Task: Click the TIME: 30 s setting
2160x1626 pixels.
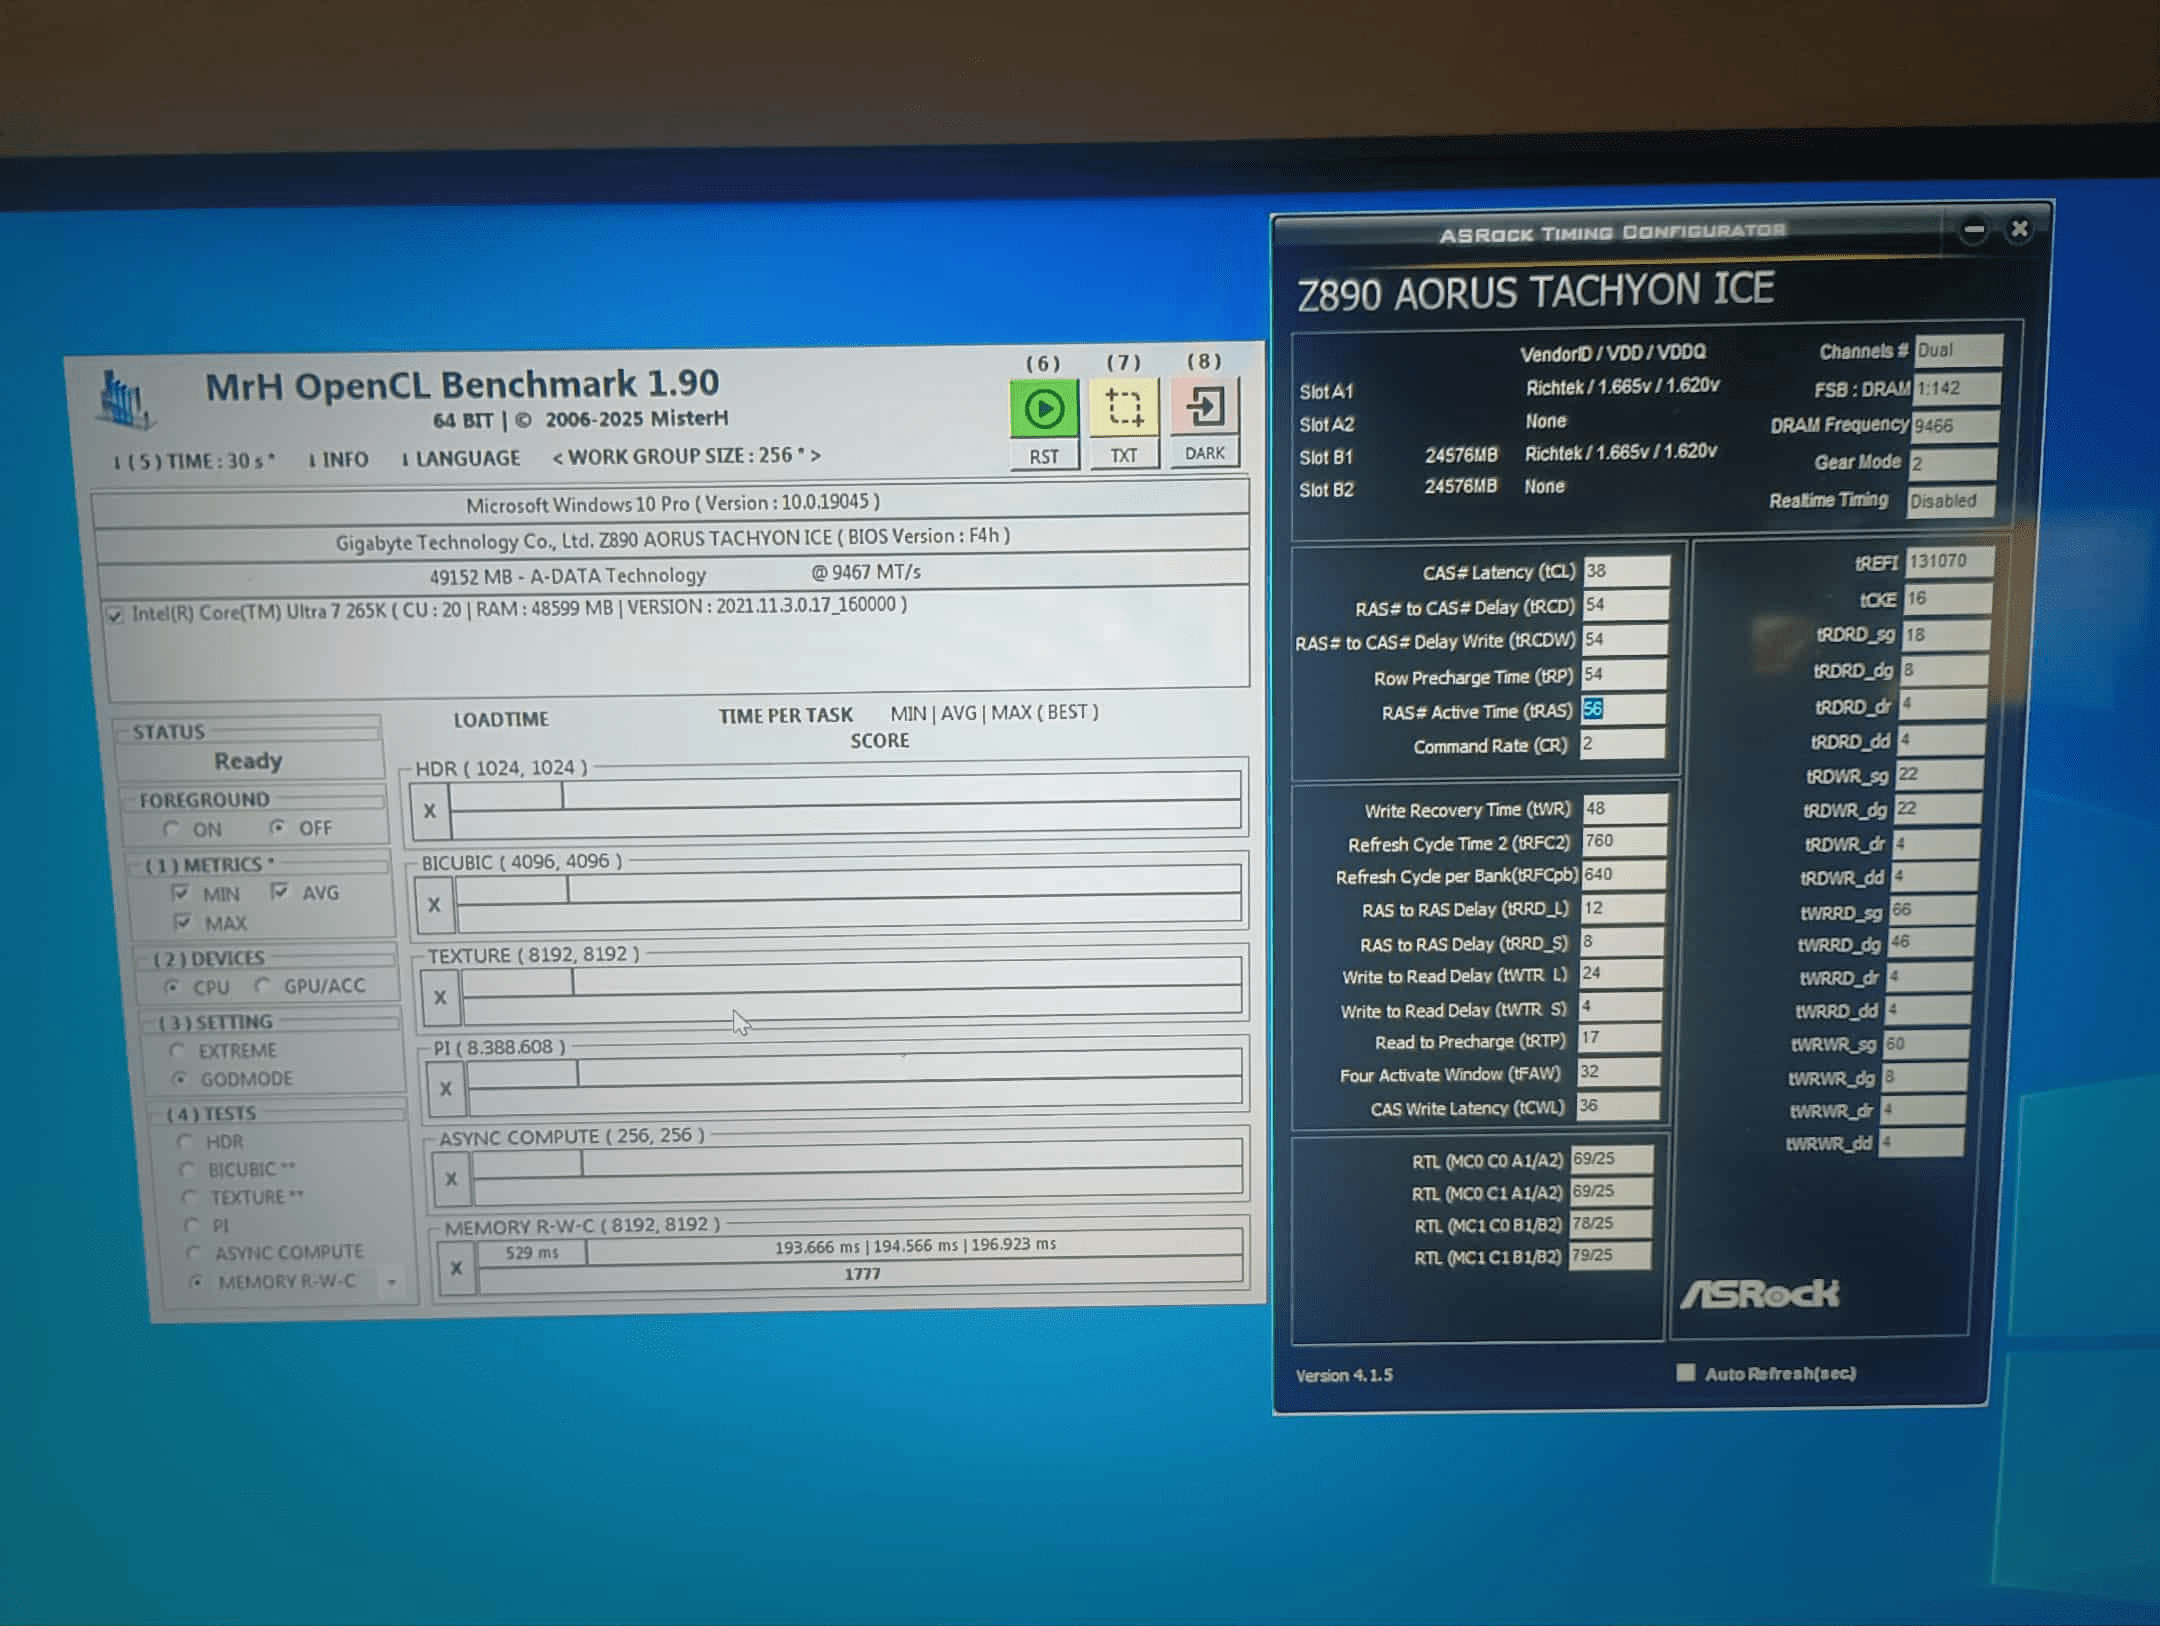Action: tap(203, 461)
